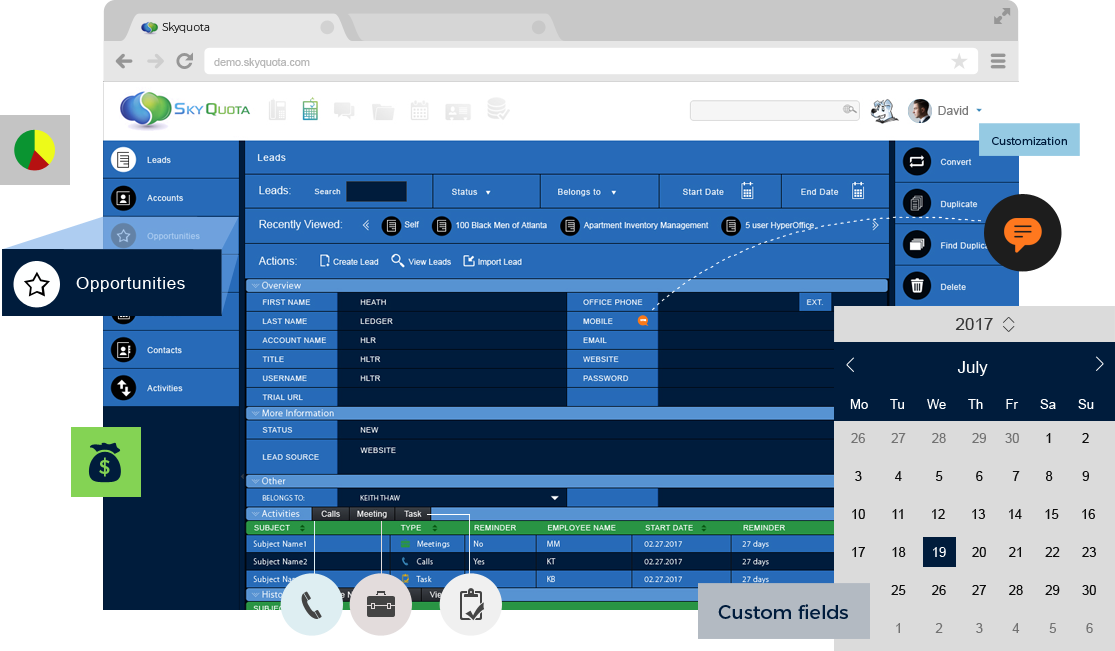Screen dimensions: 1115x651
Task: Open the Status dropdown filter
Action: click(471, 192)
